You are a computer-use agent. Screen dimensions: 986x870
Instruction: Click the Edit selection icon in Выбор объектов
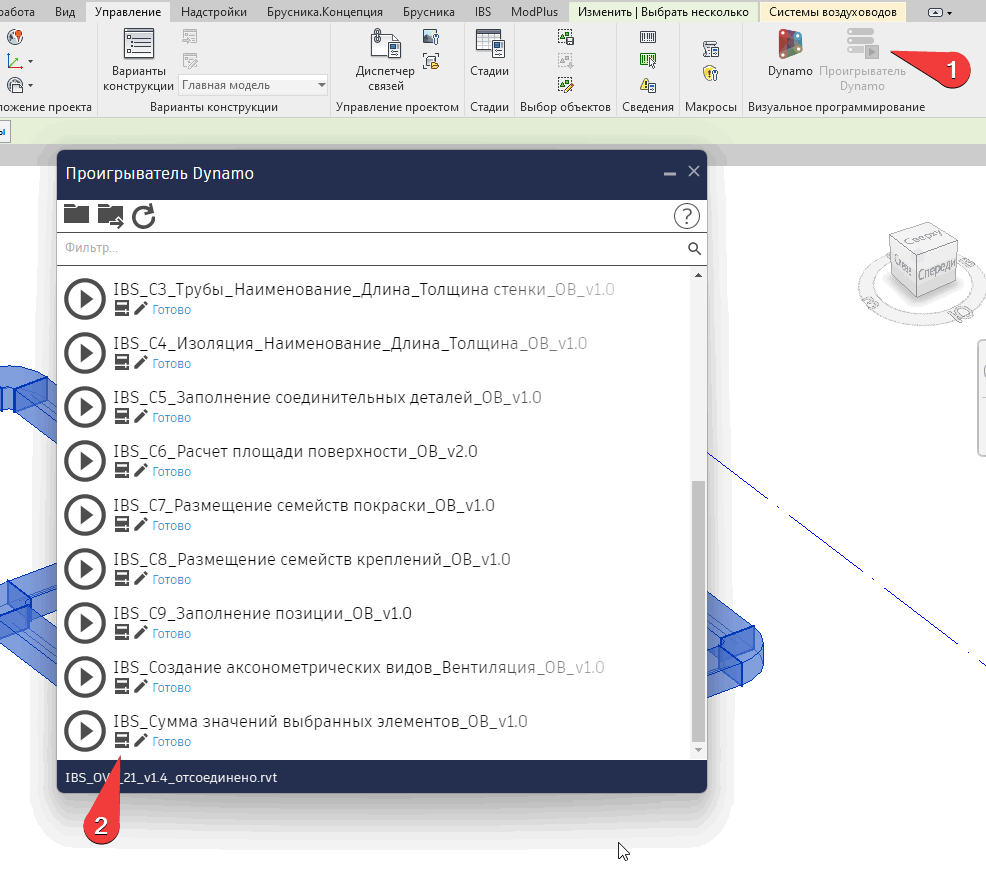565,85
